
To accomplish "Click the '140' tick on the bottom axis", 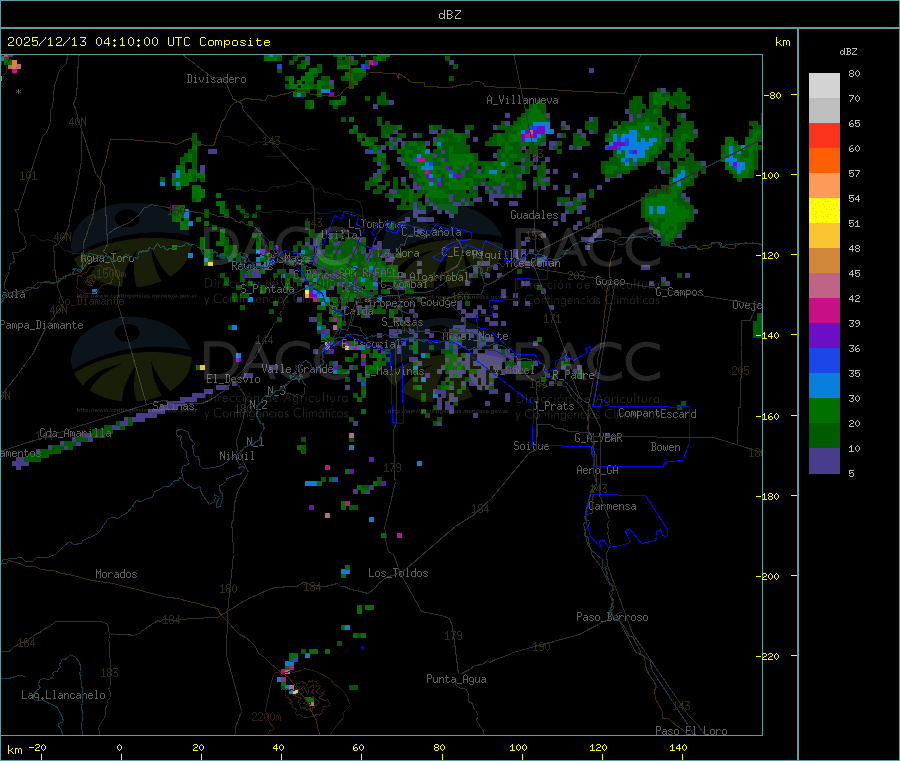I will (678, 747).
